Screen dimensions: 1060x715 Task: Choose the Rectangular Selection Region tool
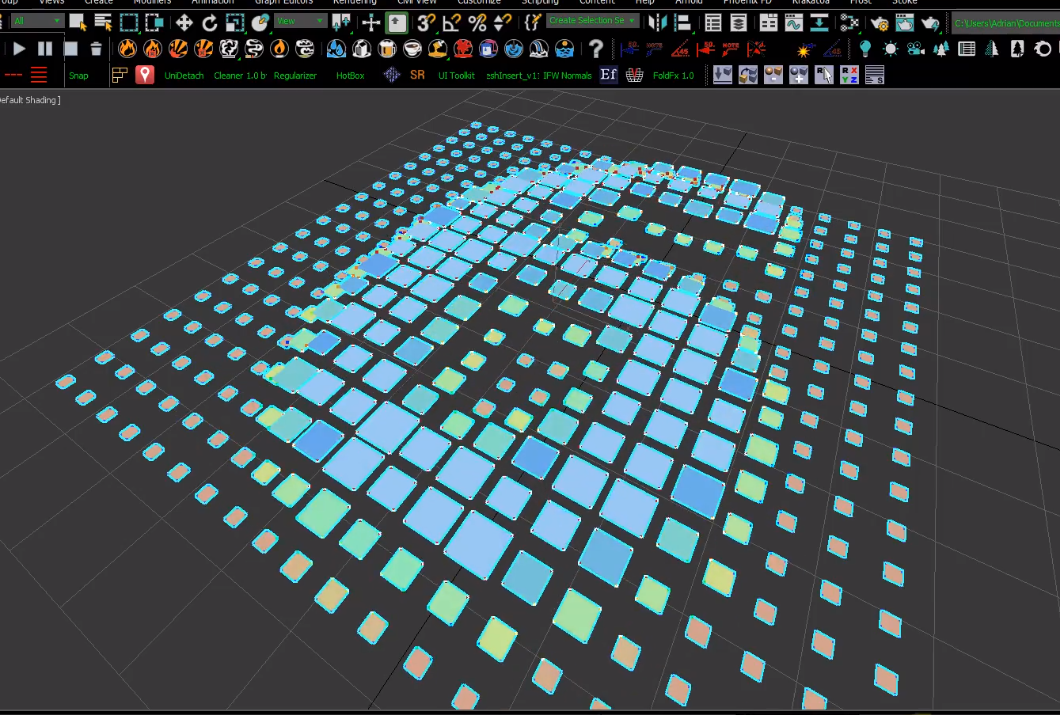point(128,23)
